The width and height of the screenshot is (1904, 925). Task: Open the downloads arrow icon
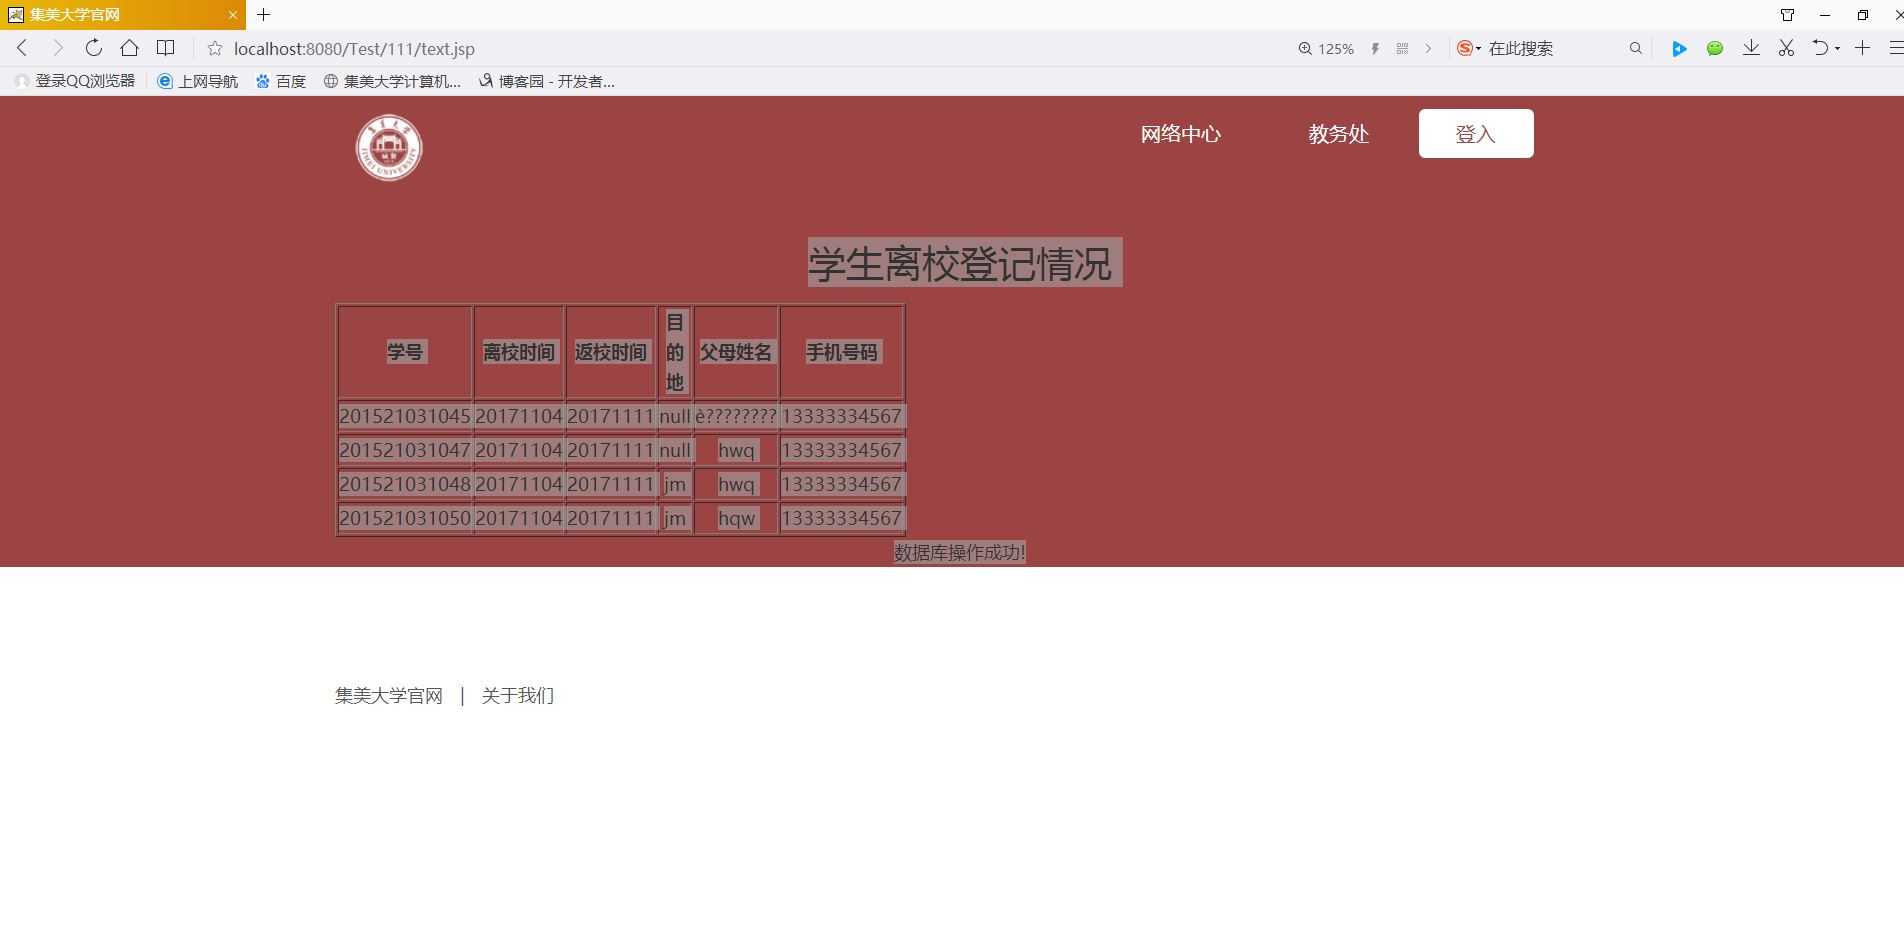coord(1751,48)
